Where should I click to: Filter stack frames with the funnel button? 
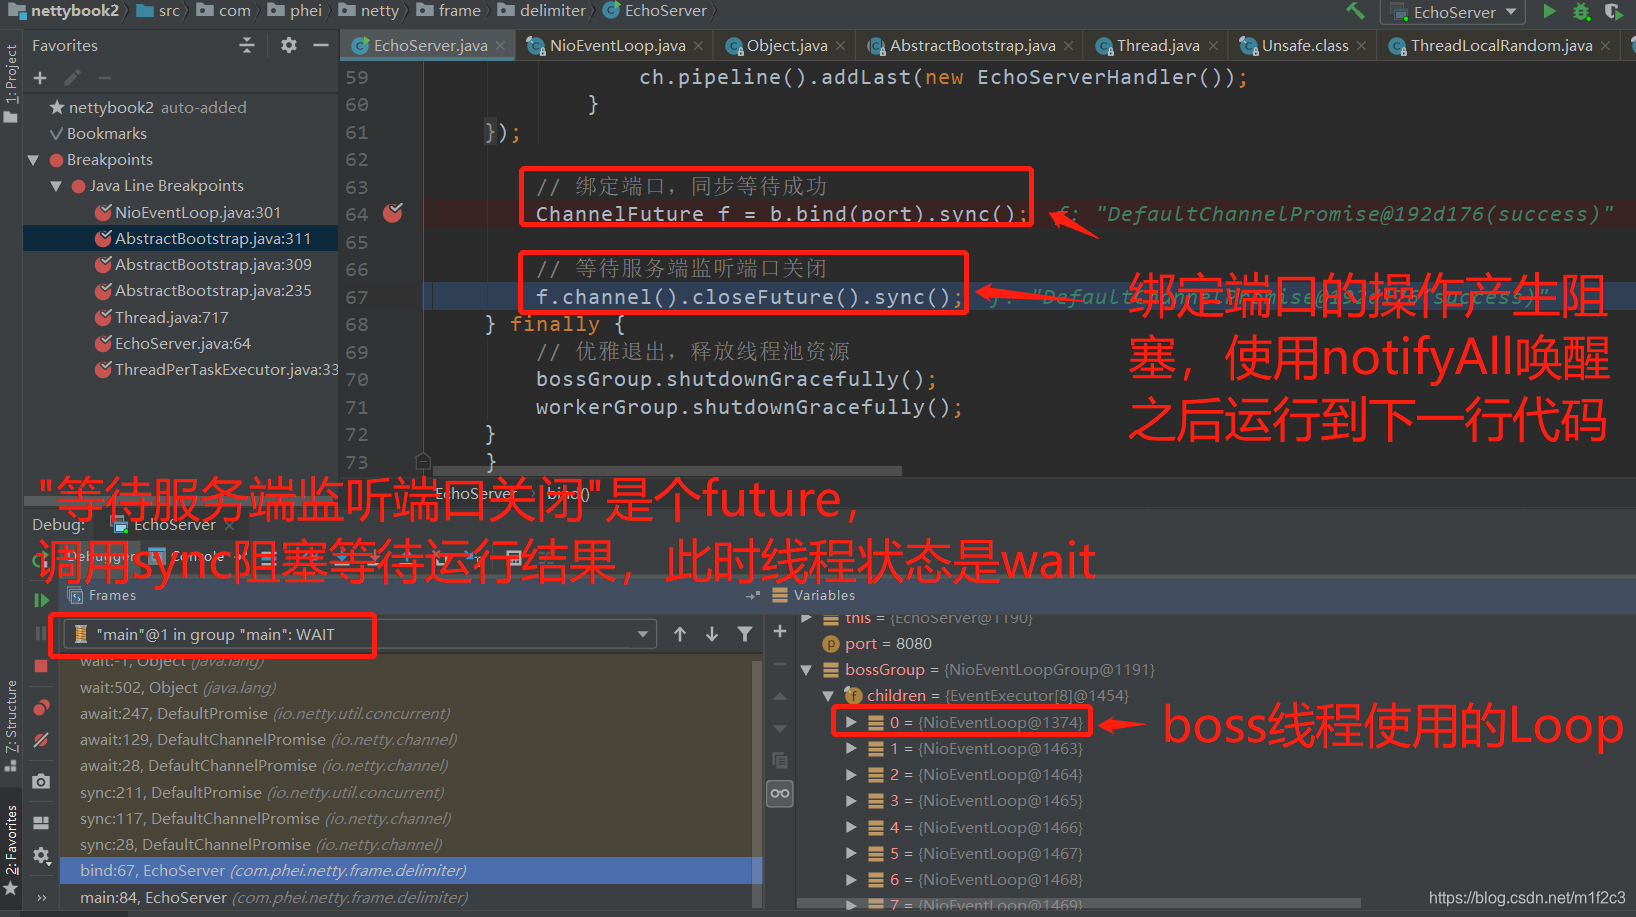point(745,633)
